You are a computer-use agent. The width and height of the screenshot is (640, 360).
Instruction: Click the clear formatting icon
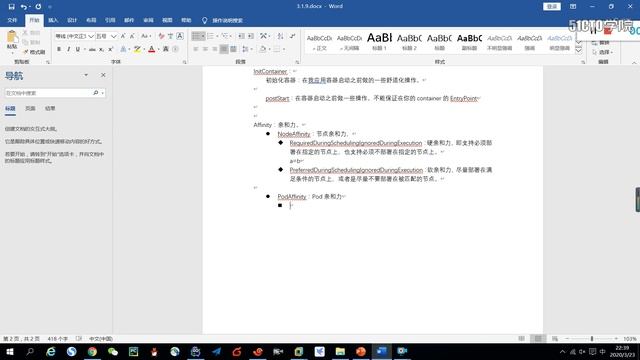[161, 36]
